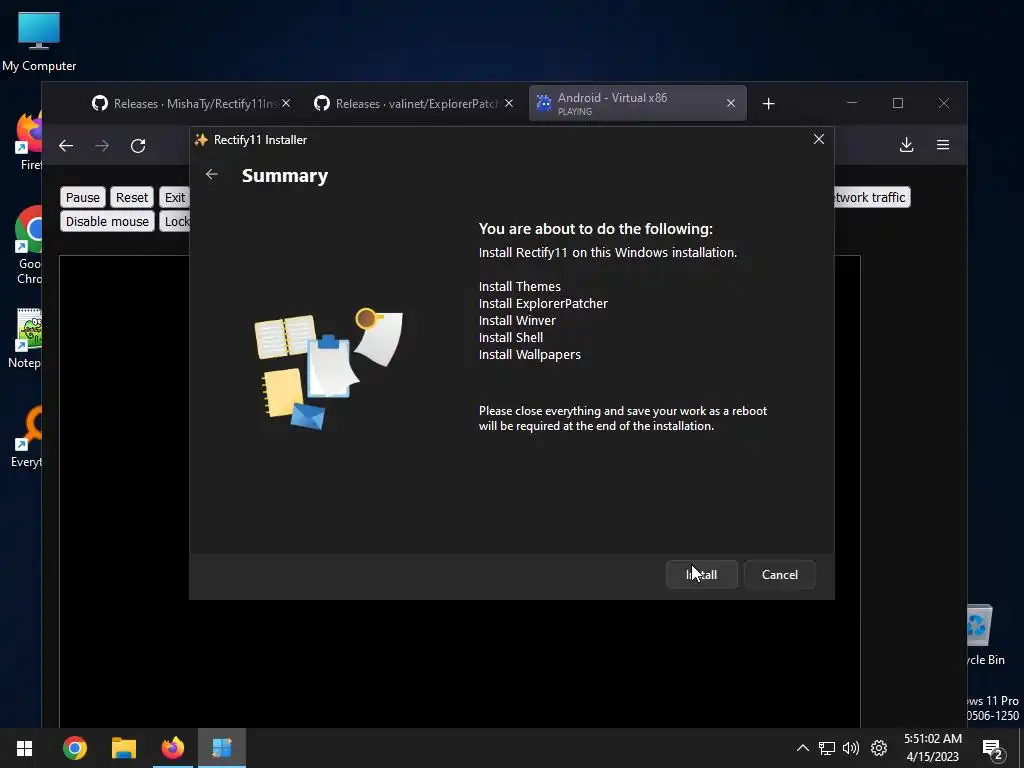Click the Summary page heading
This screenshot has width=1024, height=768.
pos(285,176)
